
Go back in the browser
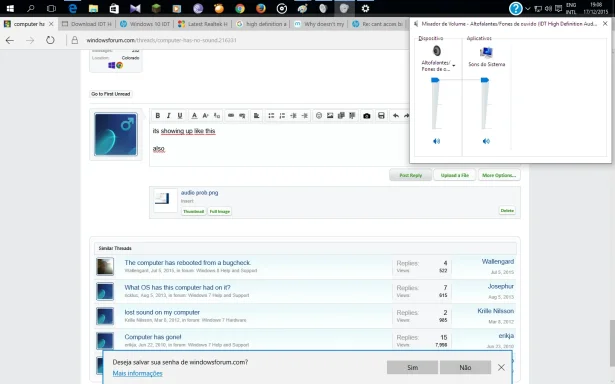pyautogui.click(x=10, y=40)
